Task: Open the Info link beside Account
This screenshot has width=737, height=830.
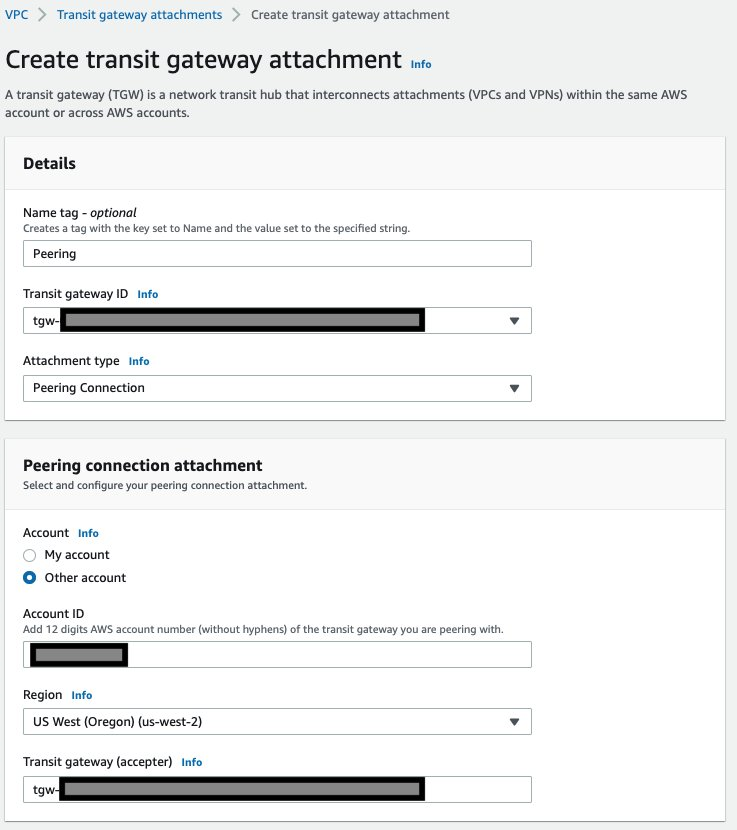Action: (x=88, y=533)
